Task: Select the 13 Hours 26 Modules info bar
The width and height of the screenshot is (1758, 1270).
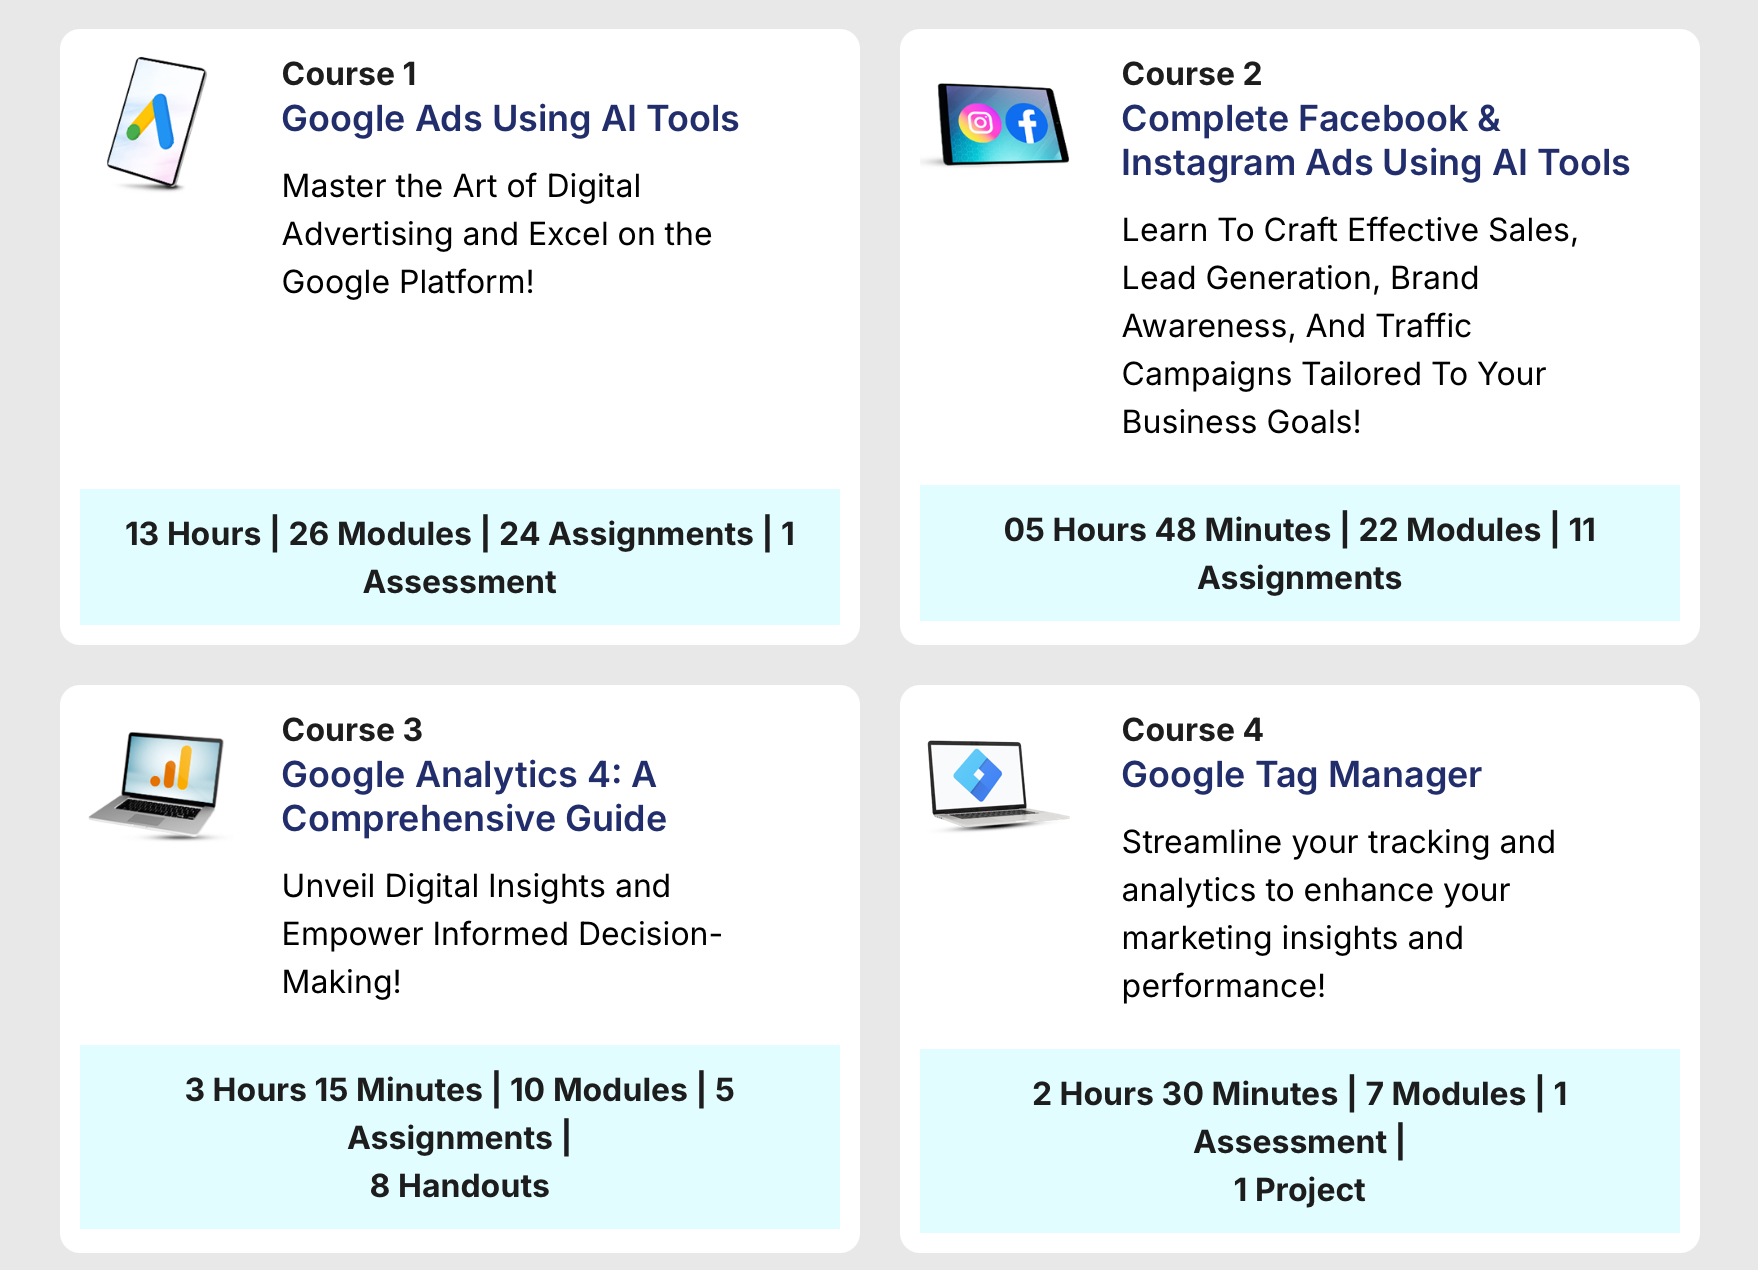Action: coord(460,557)
